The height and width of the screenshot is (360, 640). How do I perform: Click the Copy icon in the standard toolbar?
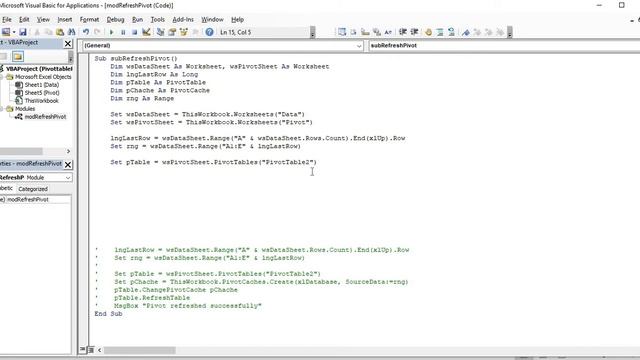[48, 32]
